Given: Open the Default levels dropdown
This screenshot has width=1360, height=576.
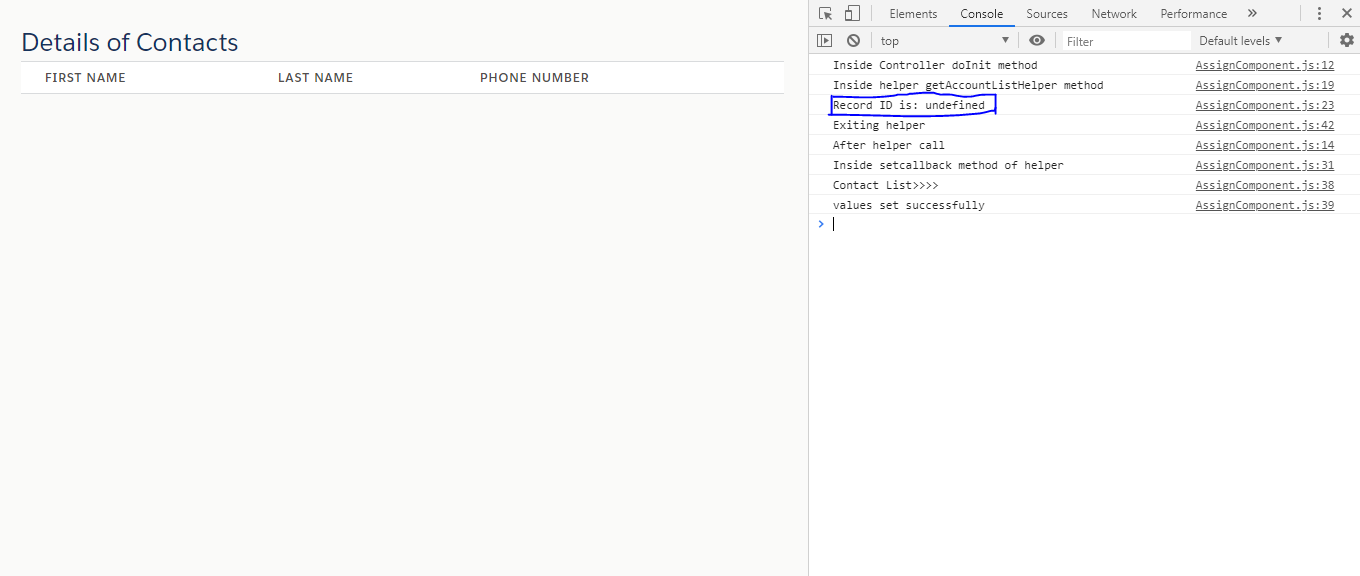Looking at the screenshot, I should click(1240, 41).
